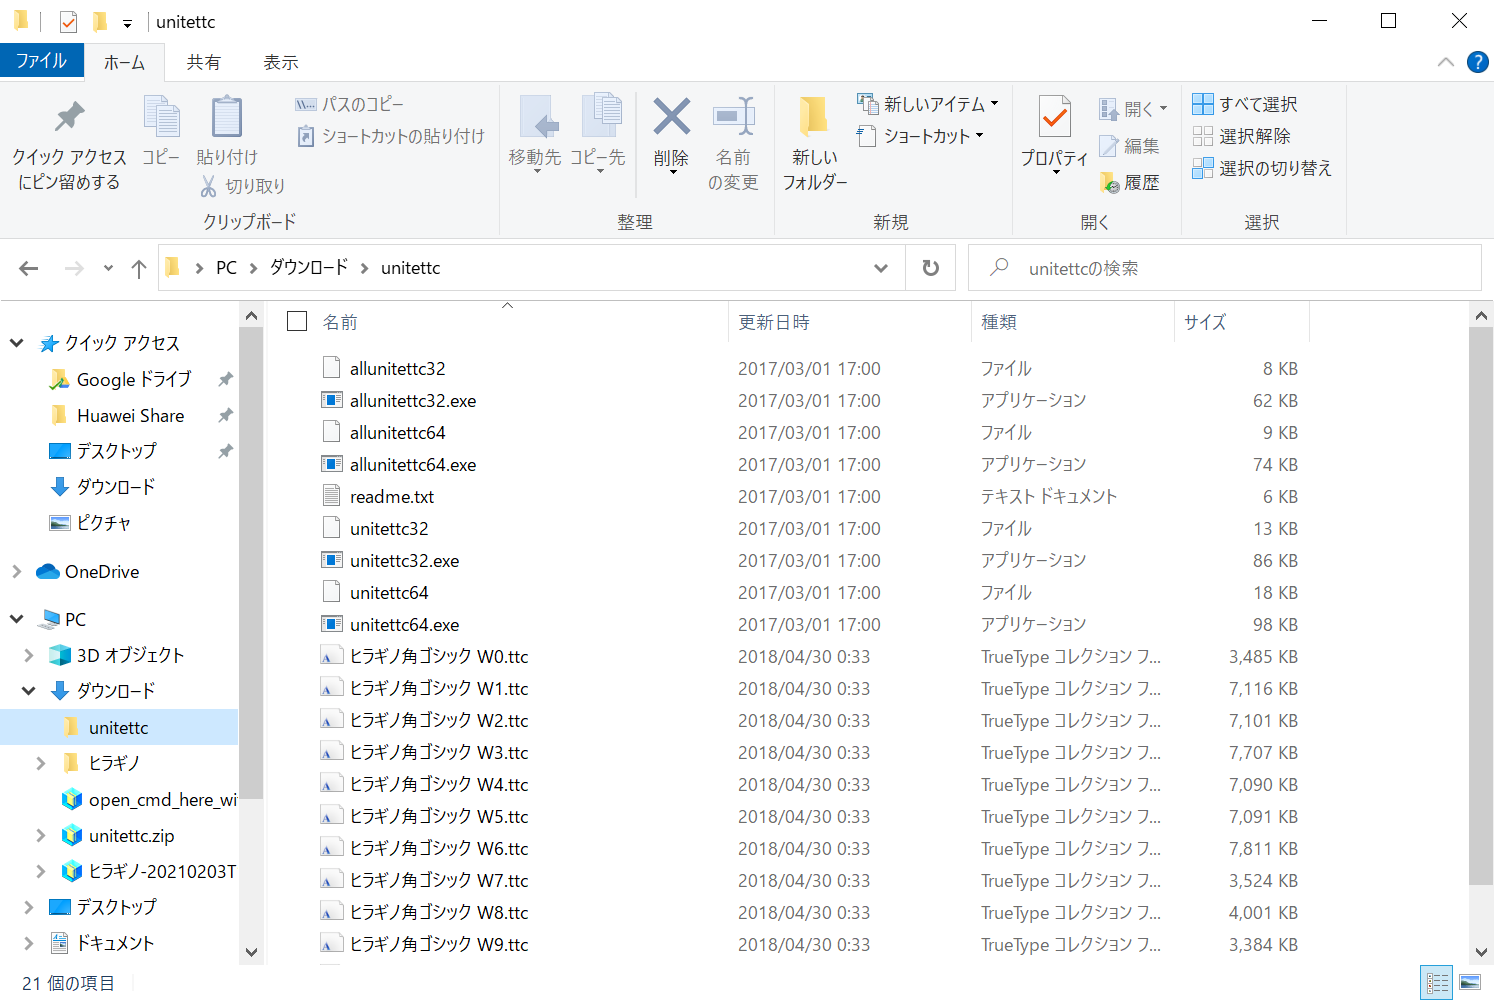Switch to the 共有 ribbon tab
The image size is (1494, 1000).
(204, 62)
